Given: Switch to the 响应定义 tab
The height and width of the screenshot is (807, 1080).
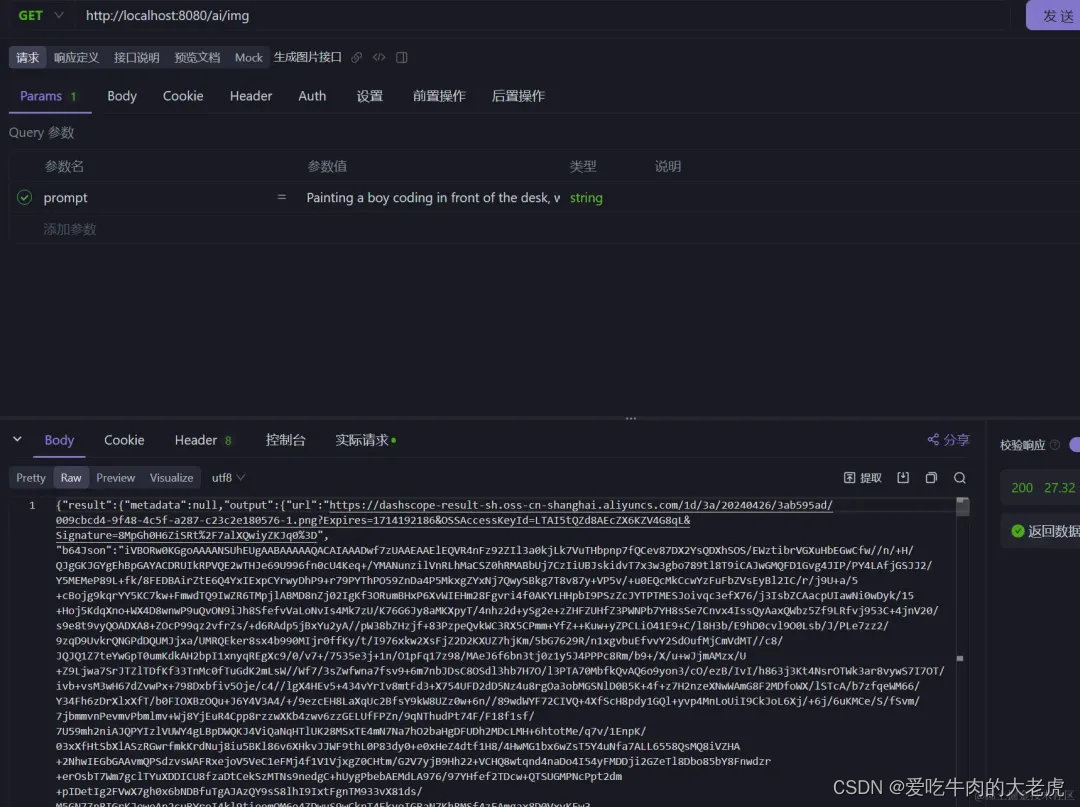Looking at the screenshot, I should (x=76, y=57).
